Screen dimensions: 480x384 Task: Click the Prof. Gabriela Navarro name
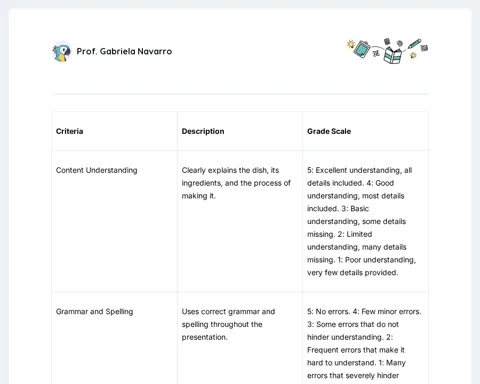pyautogui.click(x=124, y=51)
